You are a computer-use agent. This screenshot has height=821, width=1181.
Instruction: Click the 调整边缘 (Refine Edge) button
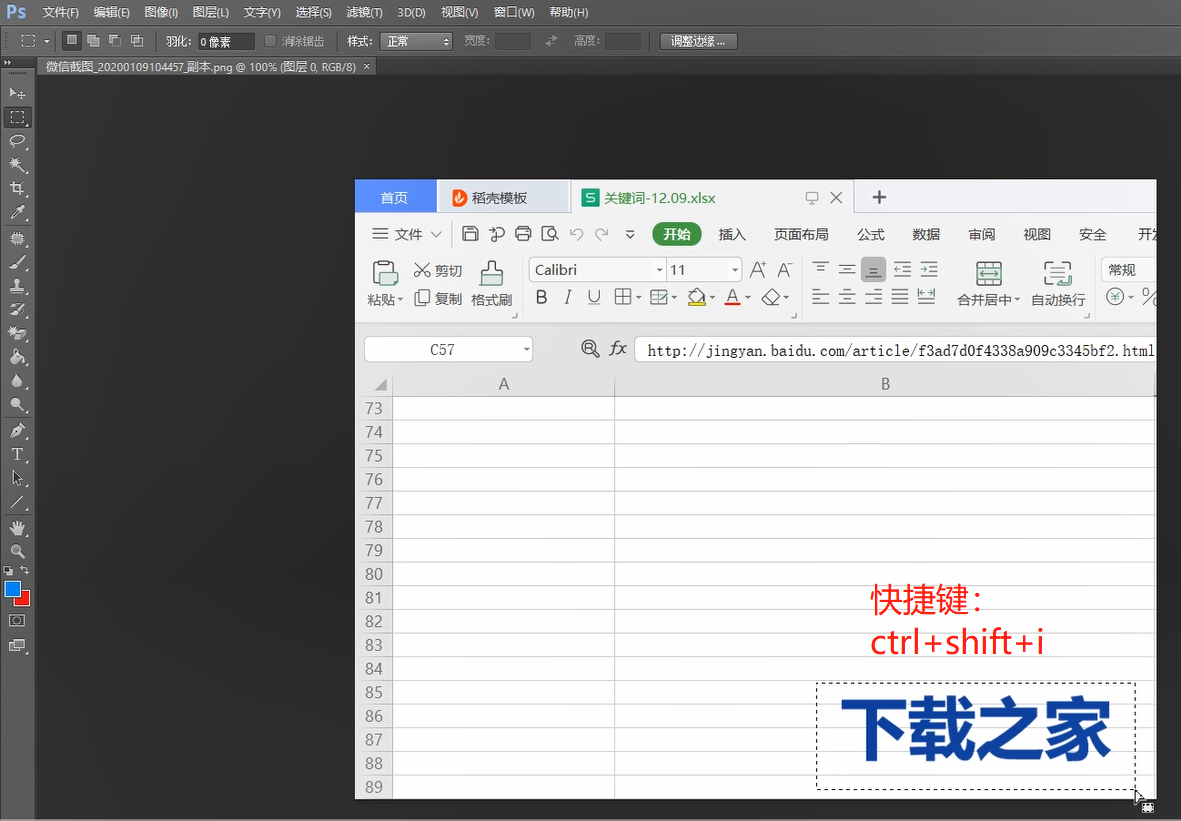tap(699, 41)
